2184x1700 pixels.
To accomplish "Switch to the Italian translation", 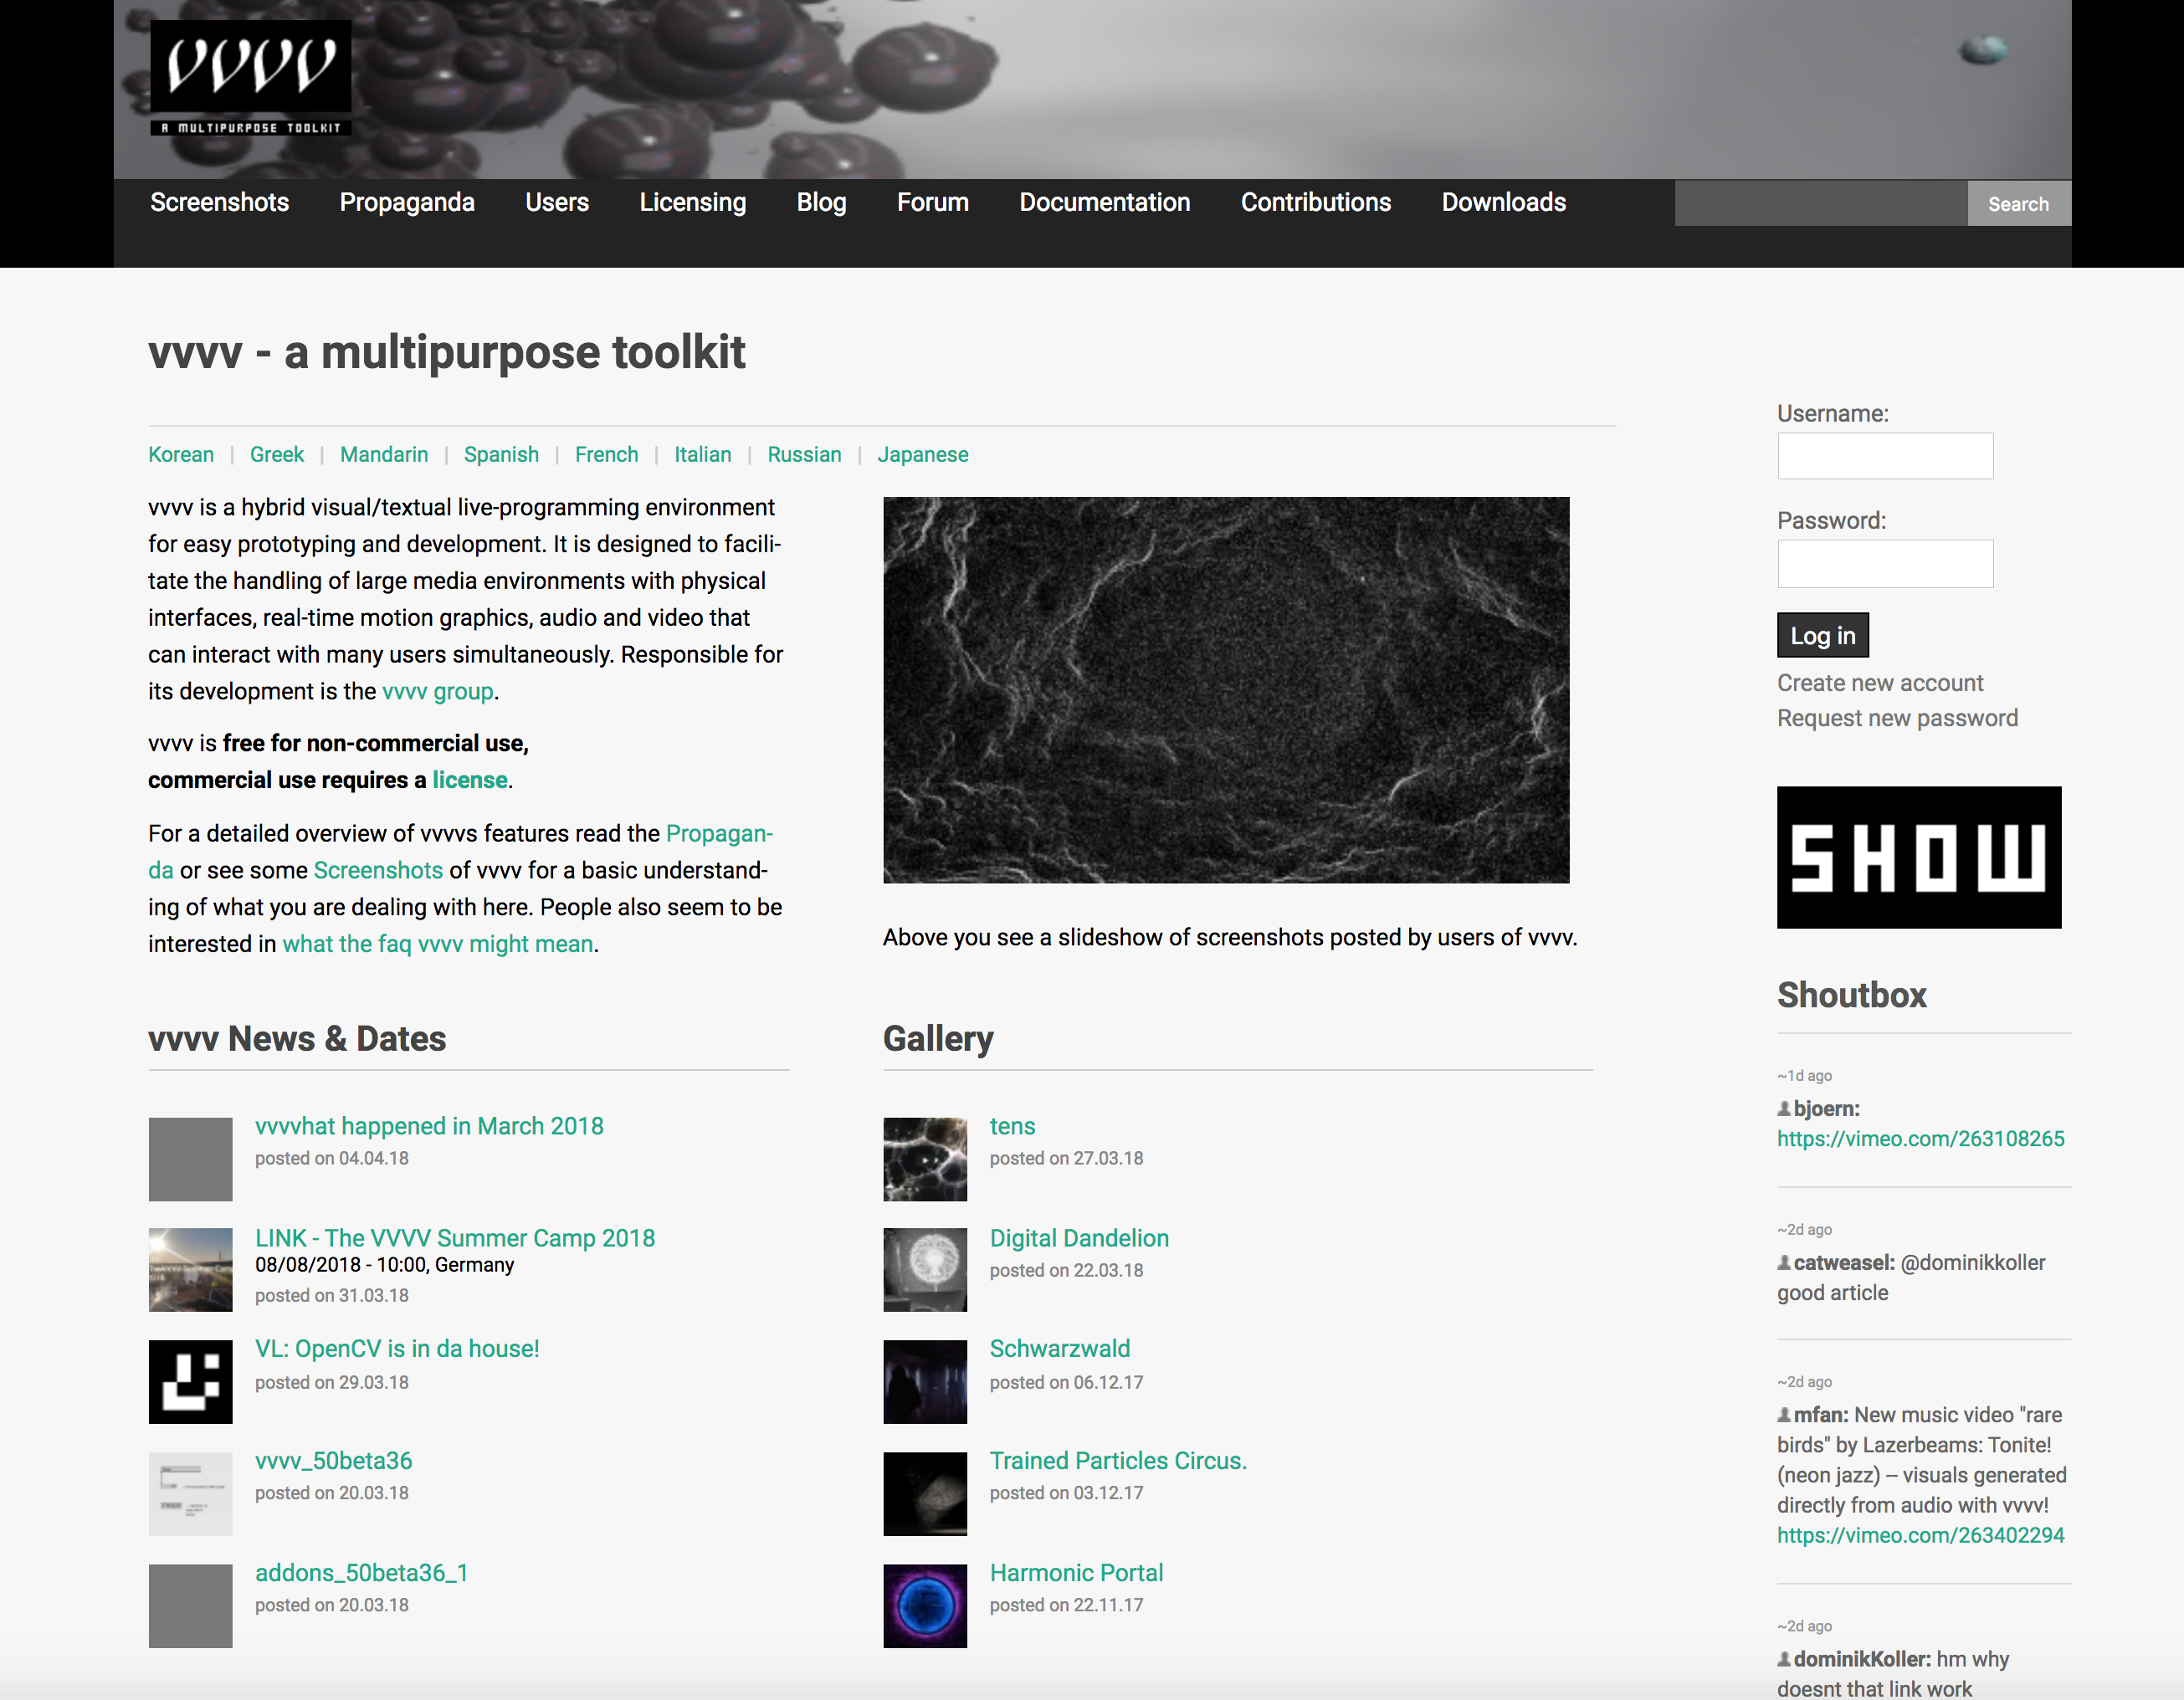I will [x=702, y=455].
